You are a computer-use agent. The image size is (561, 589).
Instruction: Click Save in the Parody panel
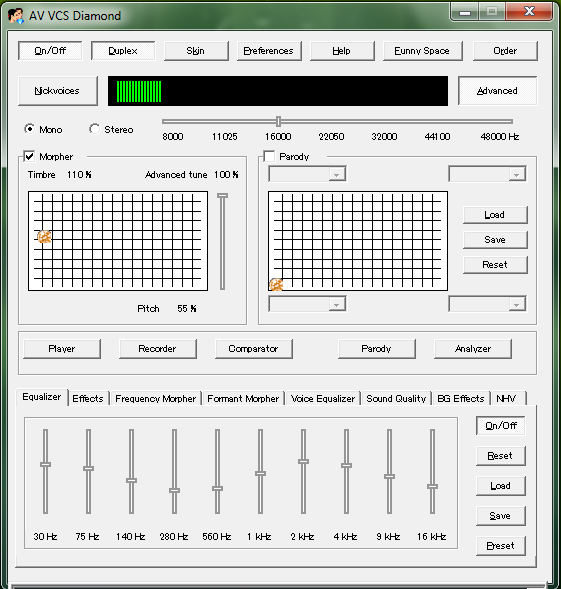[495, 240]
